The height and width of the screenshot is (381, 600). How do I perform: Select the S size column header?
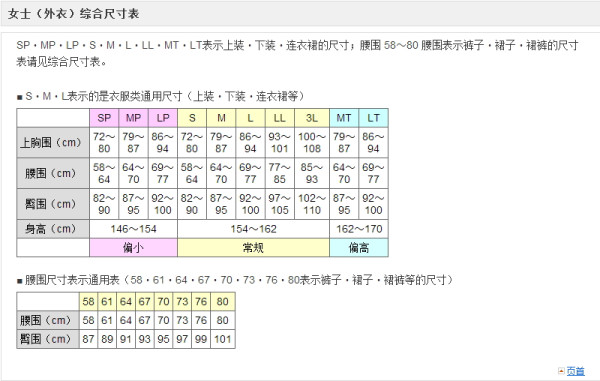[192, 118]
